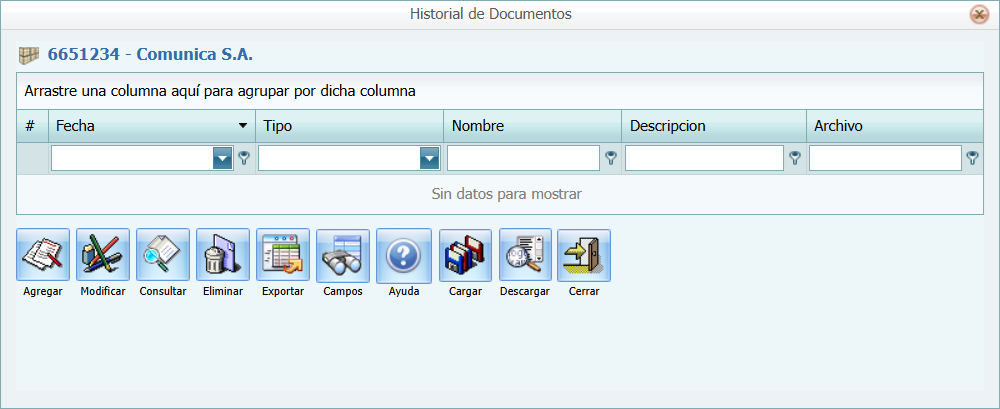Click the Ayuda question mark icon
Image resolution: width=1000 pixels, height=409 pixels.
[x=404, y=256]
